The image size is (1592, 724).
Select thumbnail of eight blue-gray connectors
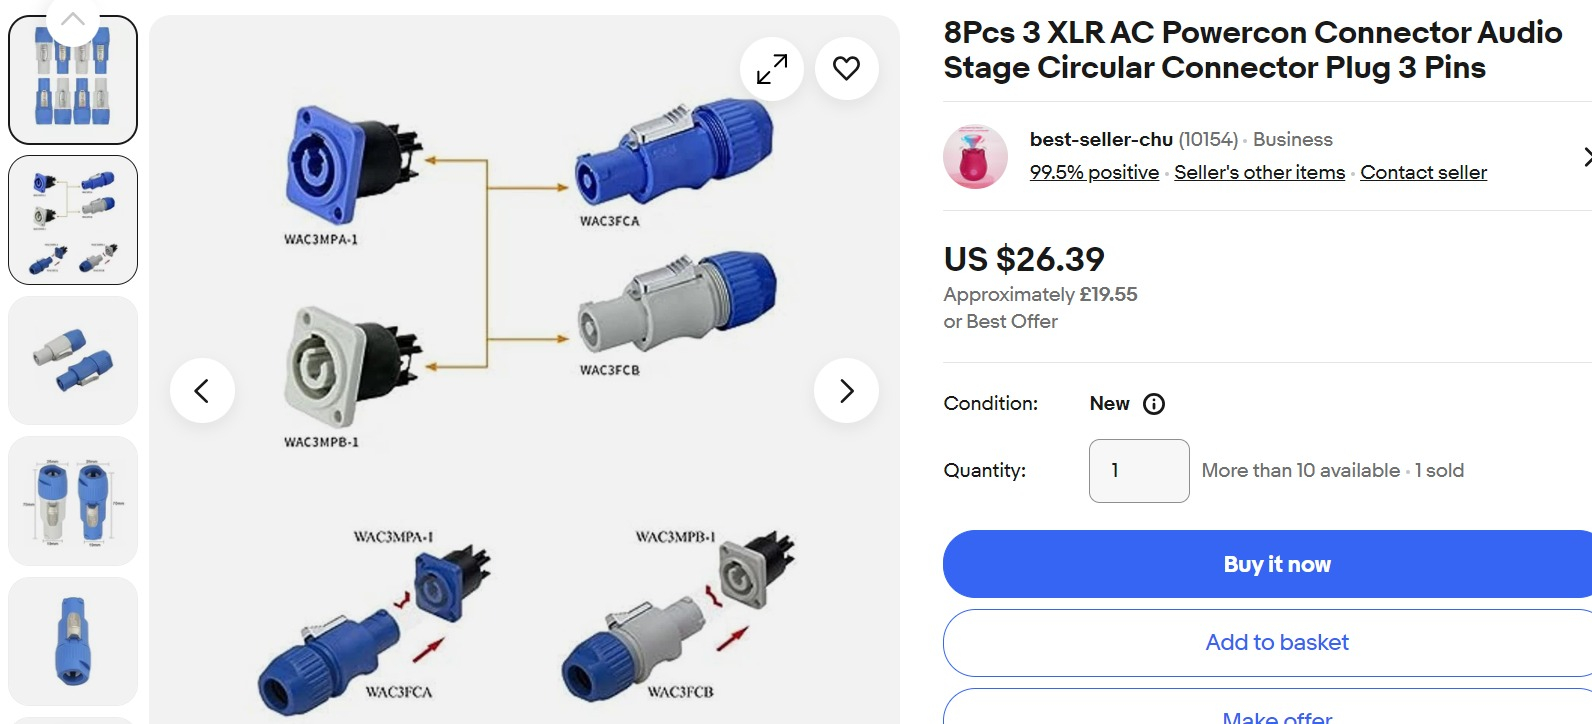[73, 80]
